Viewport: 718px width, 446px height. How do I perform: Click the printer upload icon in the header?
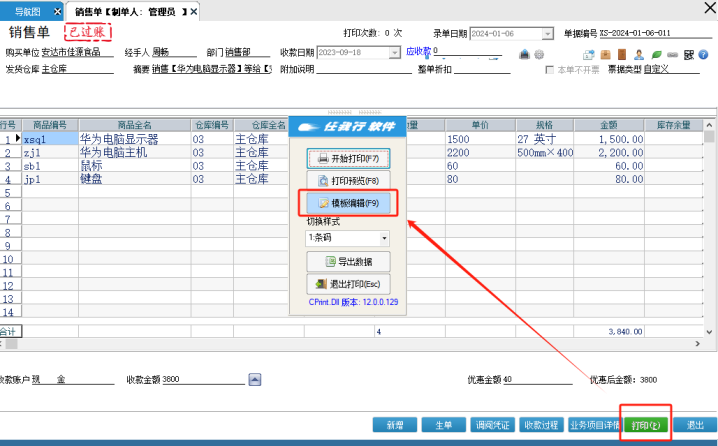point(524,54)
